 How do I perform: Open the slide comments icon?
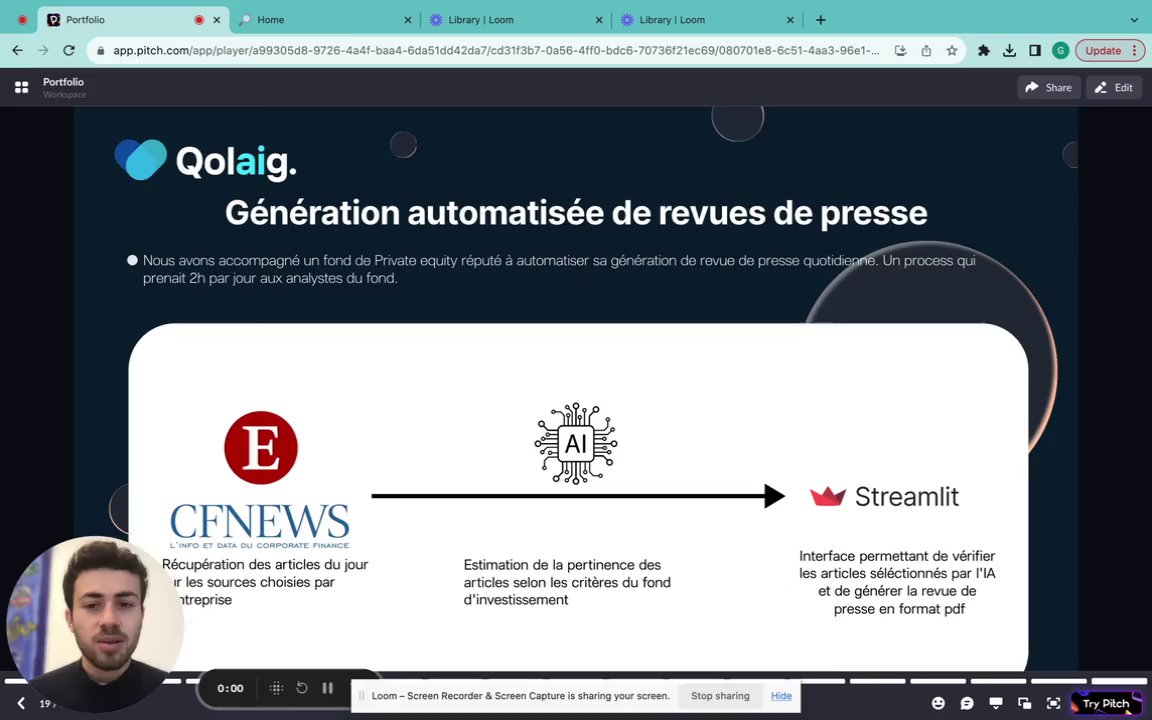click(967, 703)
